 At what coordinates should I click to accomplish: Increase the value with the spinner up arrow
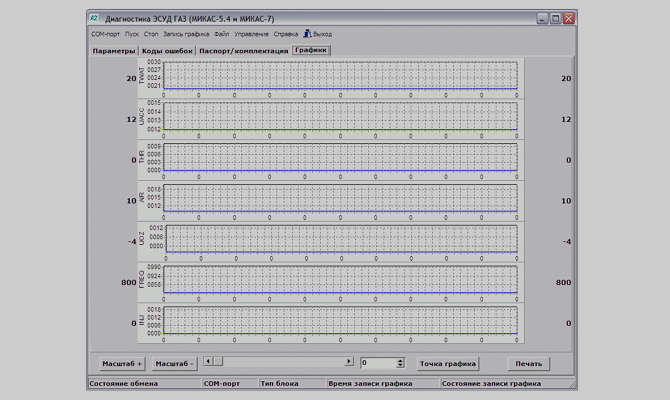pos(401,360)
